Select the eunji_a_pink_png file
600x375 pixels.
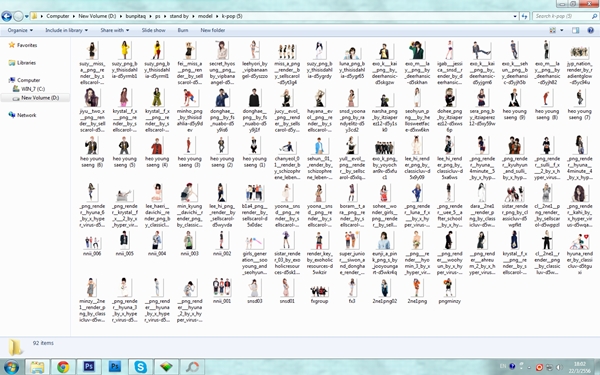point(385,254)
